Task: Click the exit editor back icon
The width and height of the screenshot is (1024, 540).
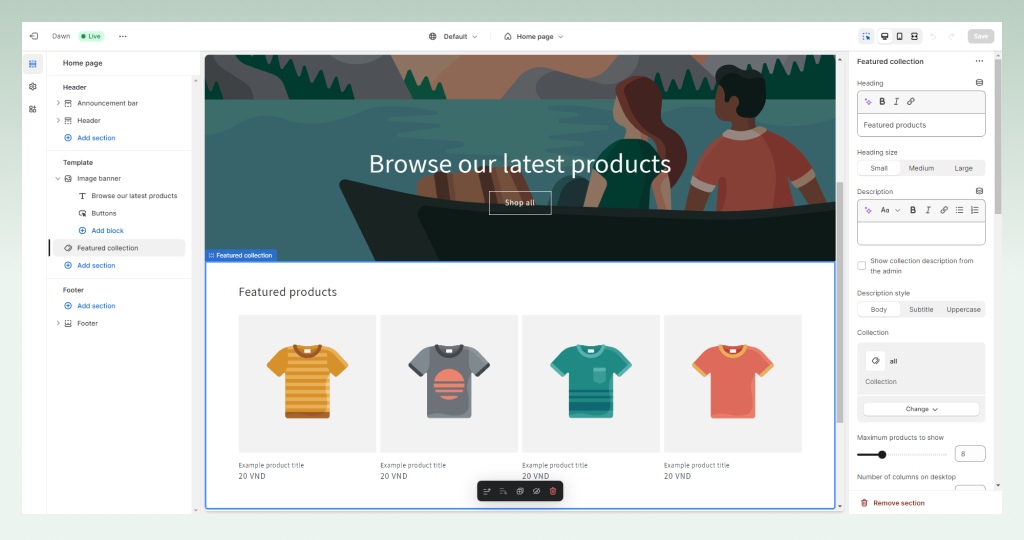Action: pos(34,37)
